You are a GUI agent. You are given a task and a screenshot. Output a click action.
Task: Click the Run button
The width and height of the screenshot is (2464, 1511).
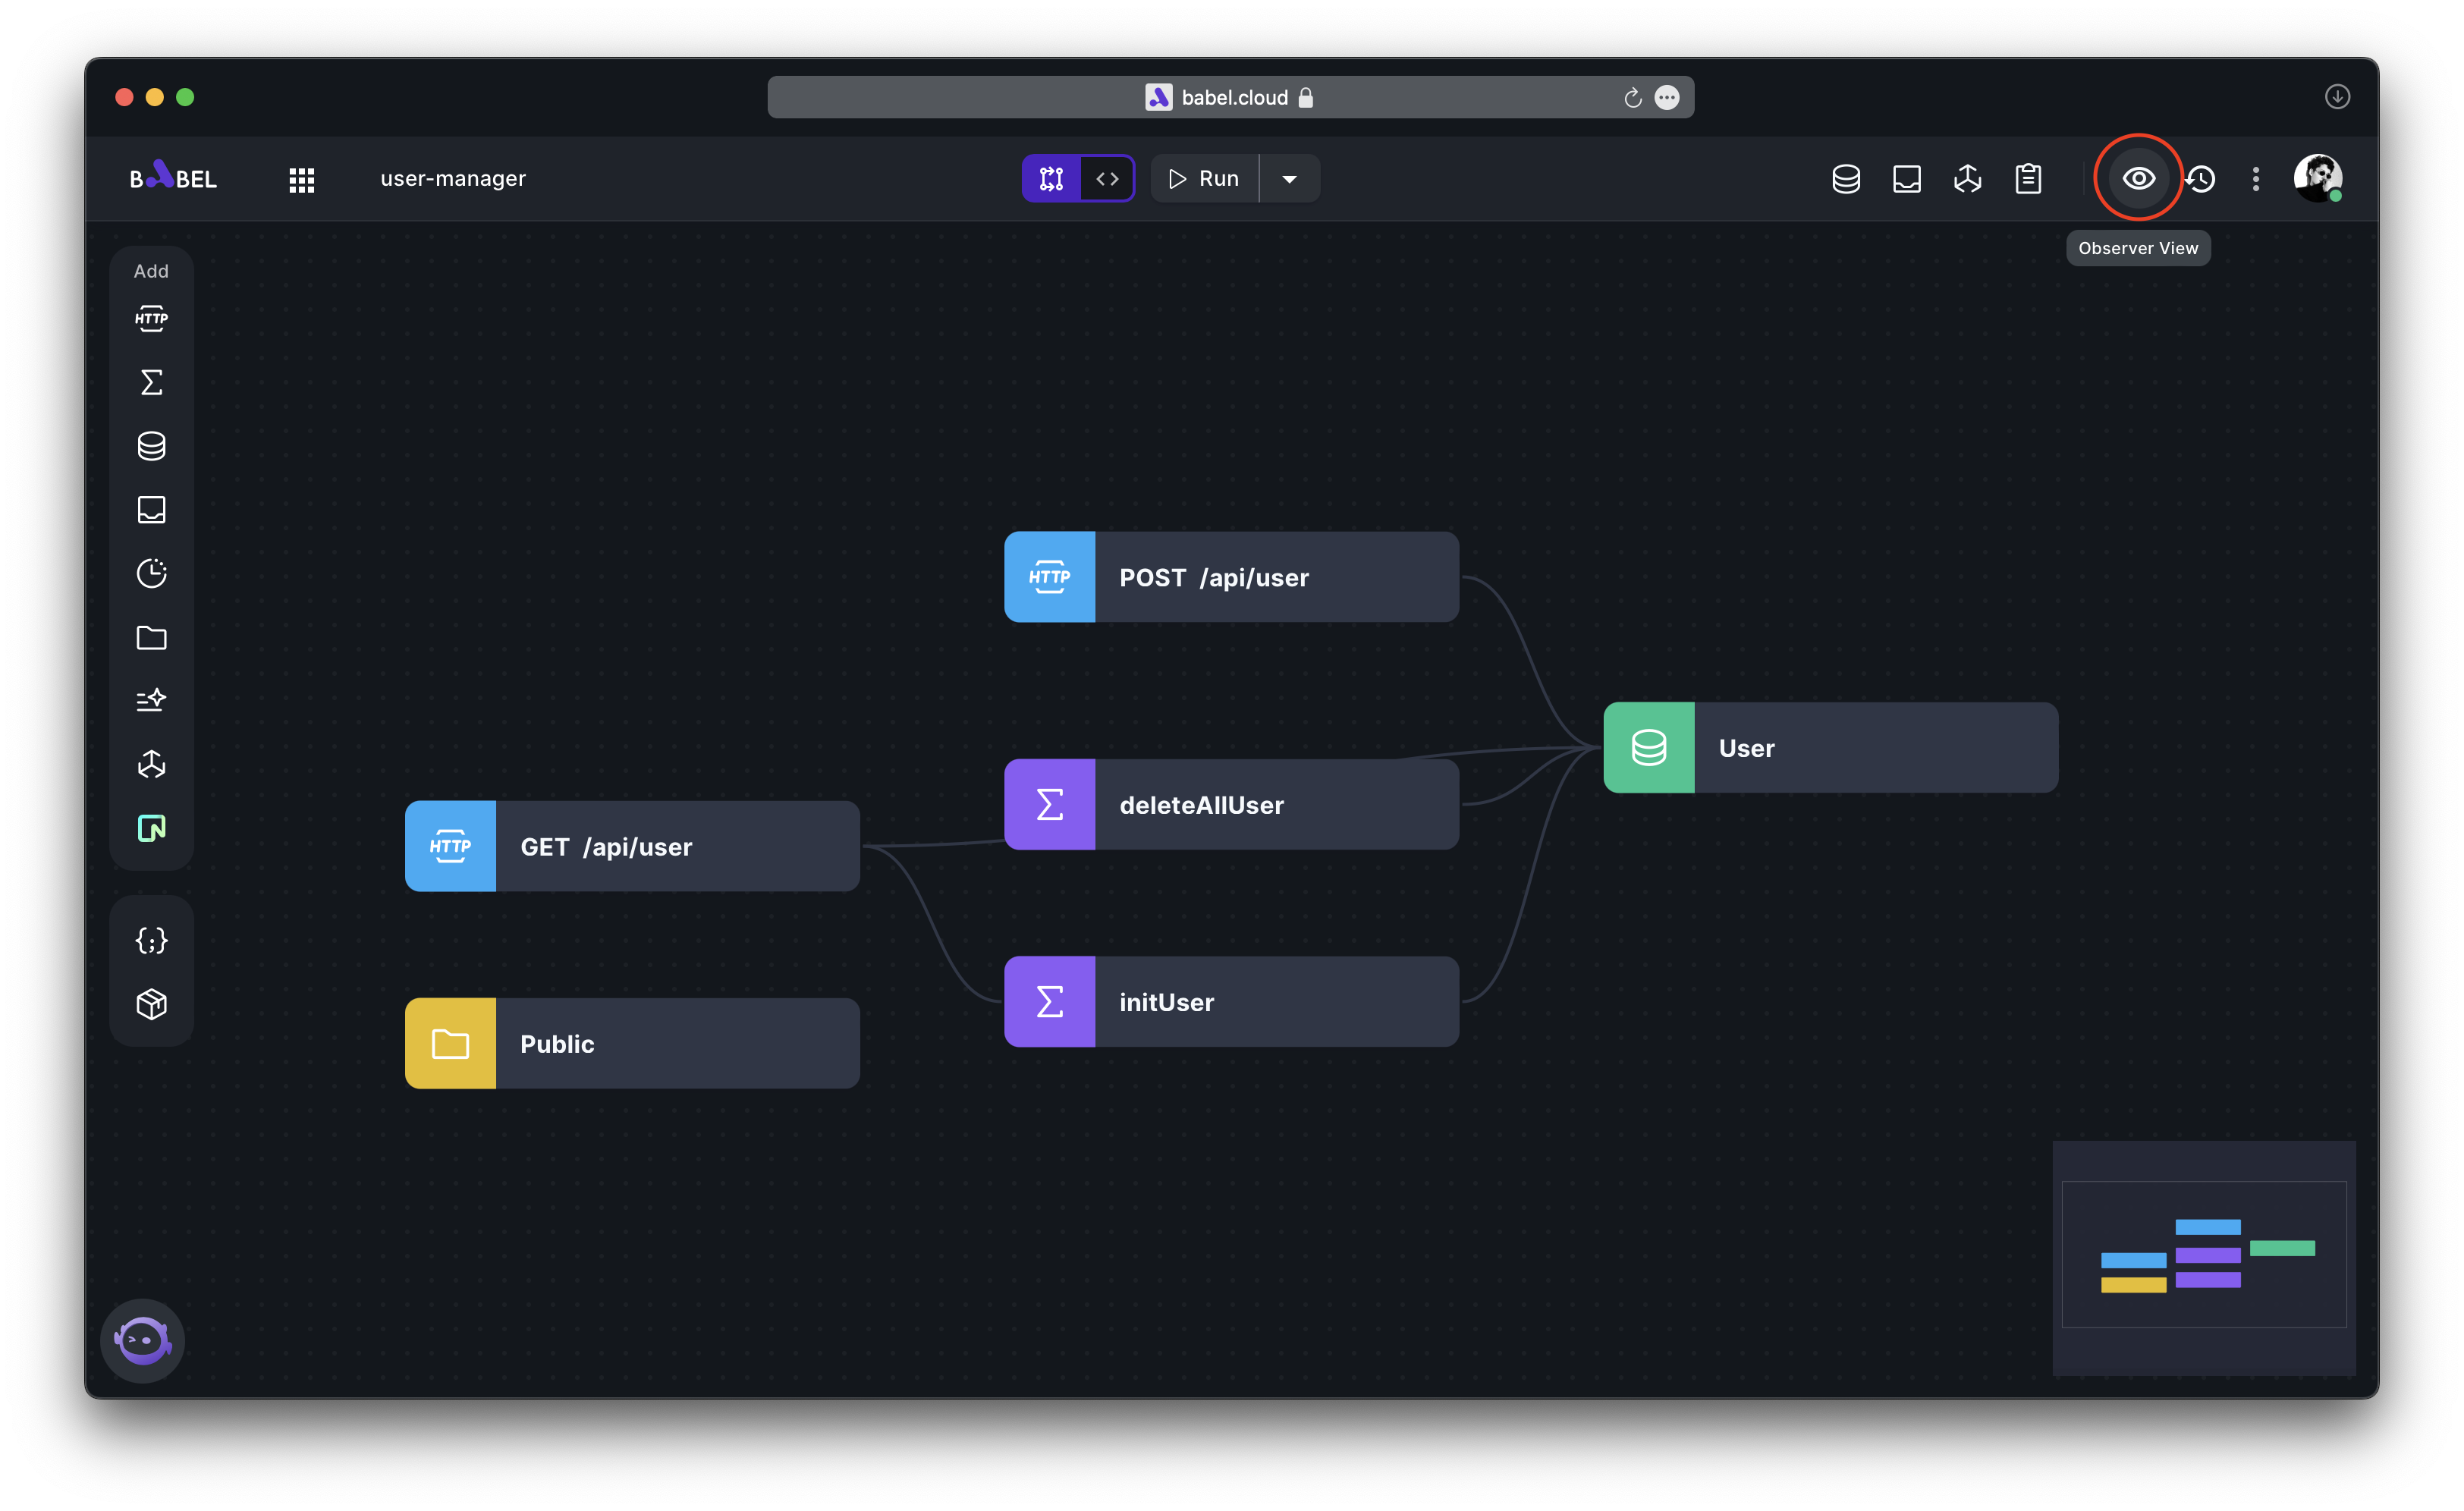tap(1205, 179)
